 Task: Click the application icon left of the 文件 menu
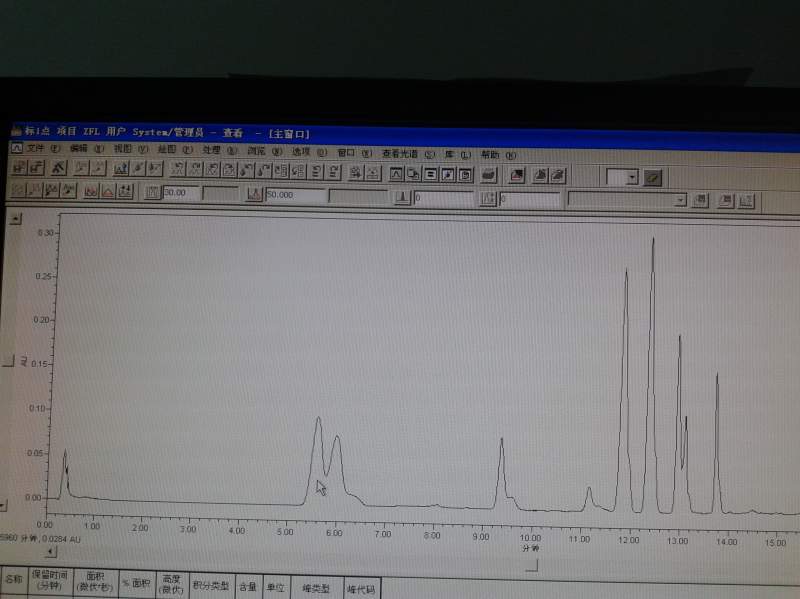(17, 147)
